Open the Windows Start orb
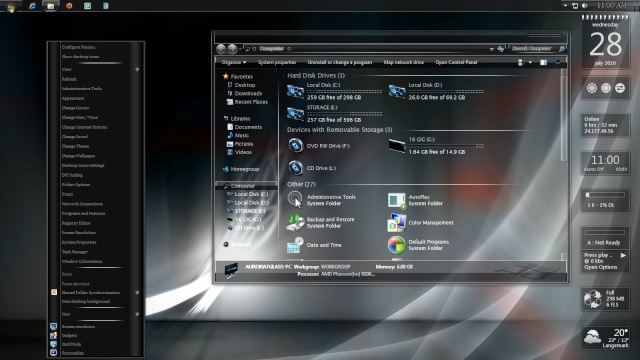 (x=11, y=7)
